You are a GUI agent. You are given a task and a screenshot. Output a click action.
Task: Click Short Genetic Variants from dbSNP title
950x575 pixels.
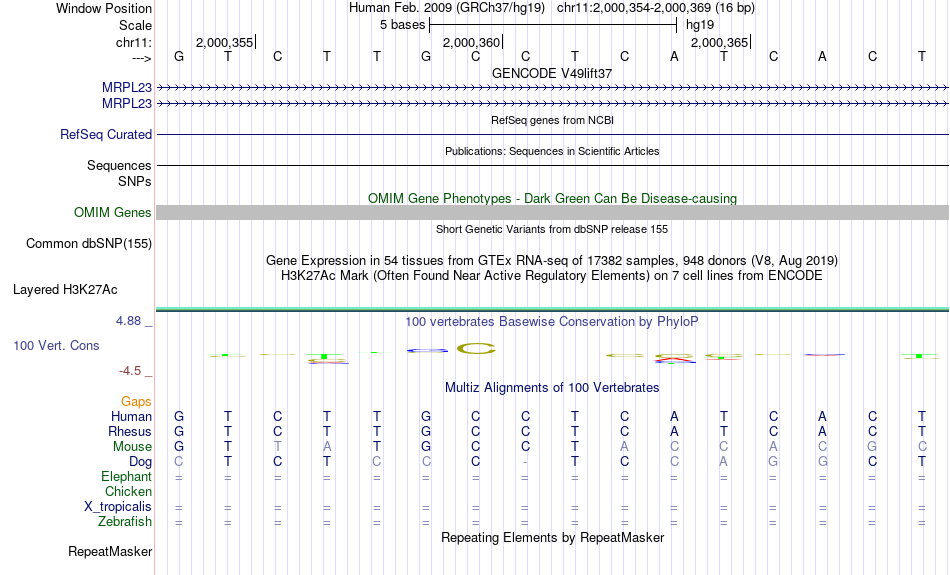pyautogui.click(x=552, y=229)
